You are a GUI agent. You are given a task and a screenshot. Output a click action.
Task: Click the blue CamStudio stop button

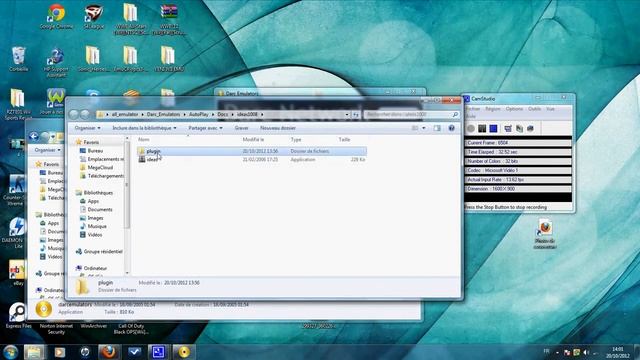[x=493, y=129]
